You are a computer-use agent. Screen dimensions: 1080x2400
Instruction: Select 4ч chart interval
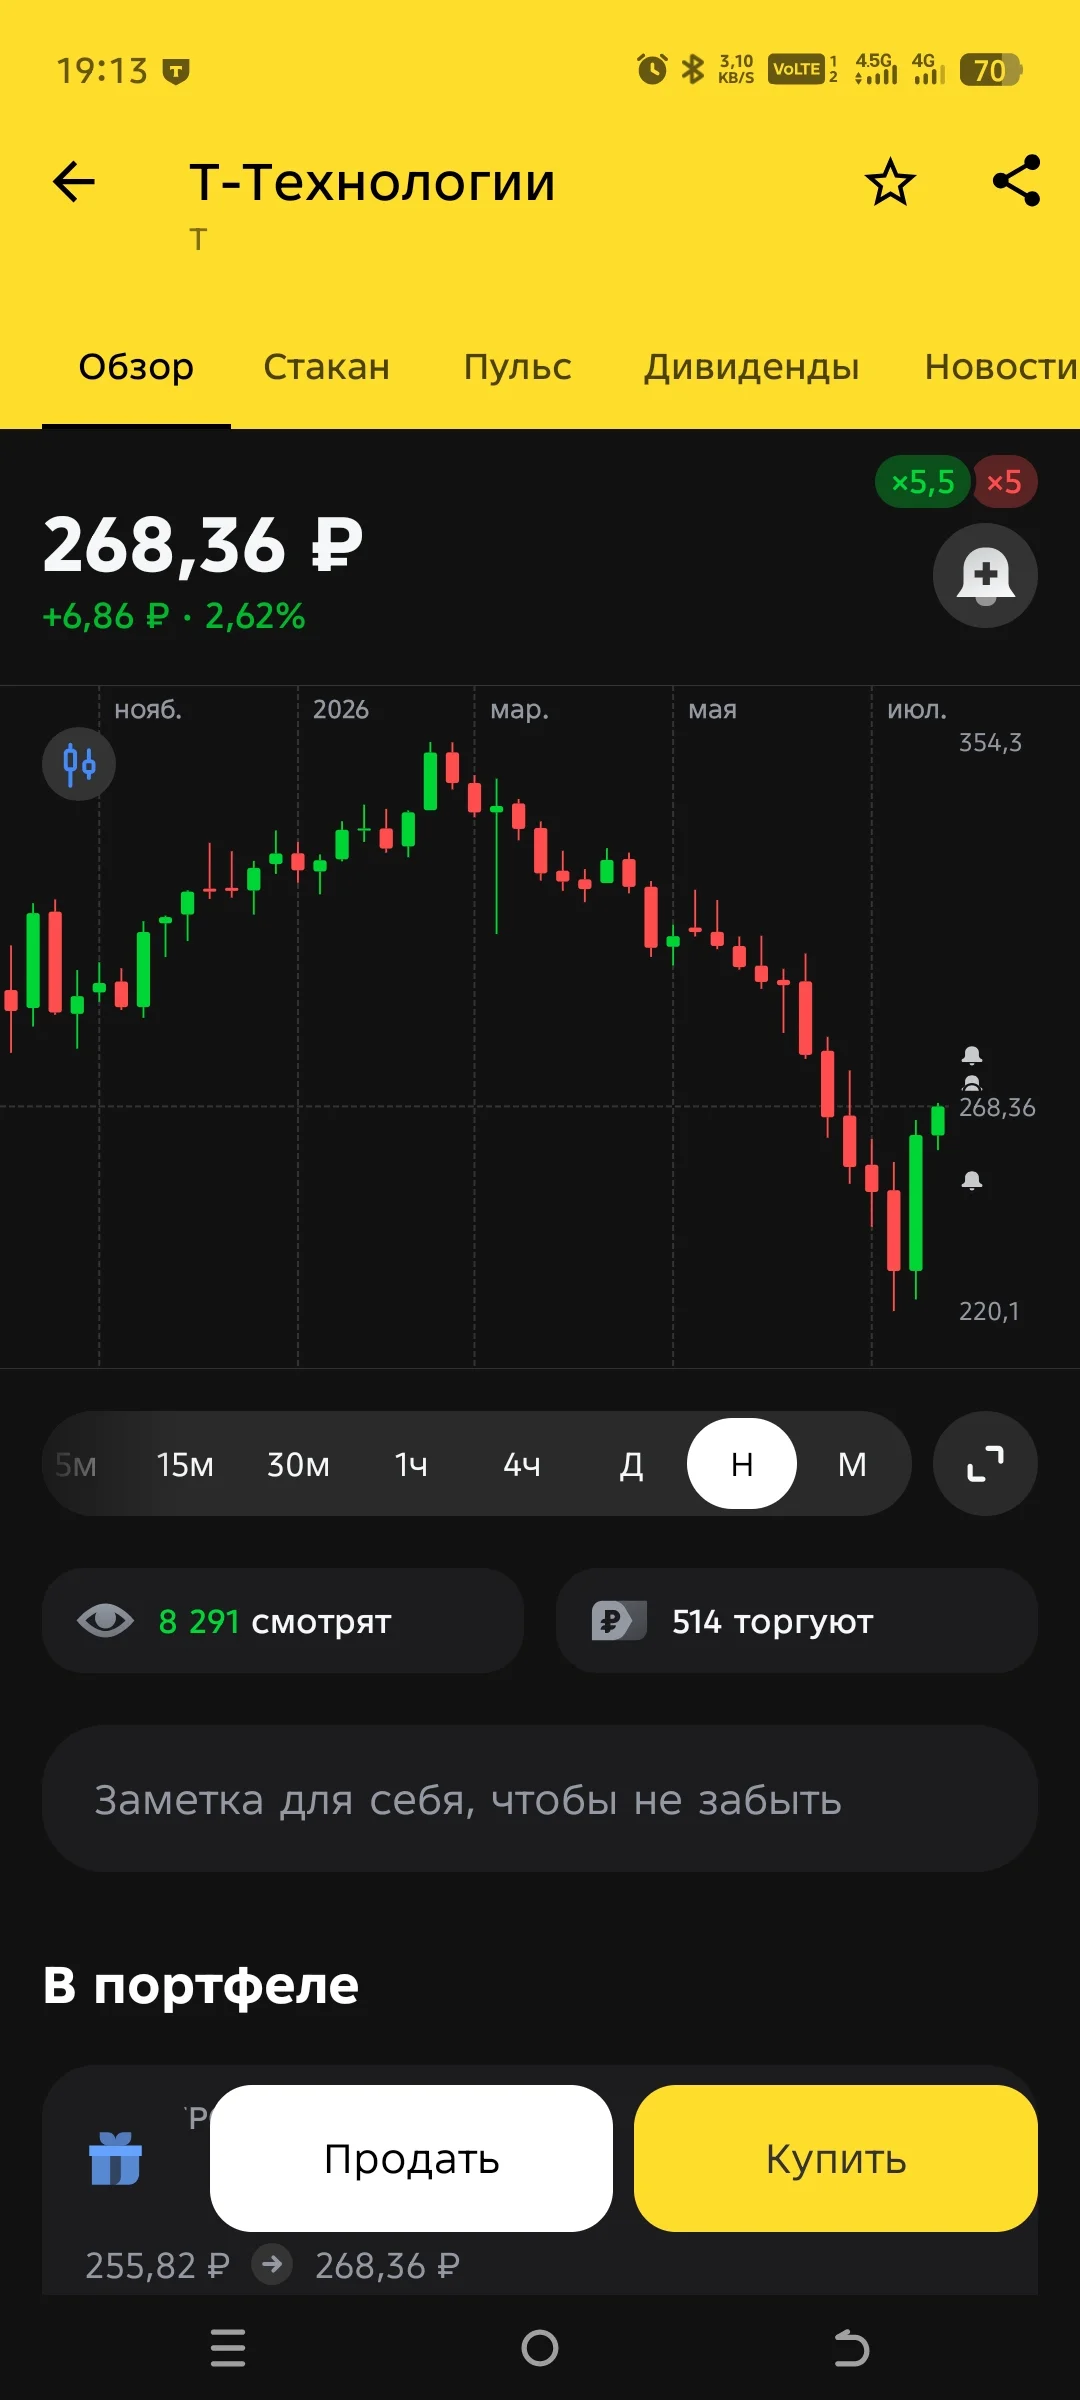pyautogui.click(x=522, y=1465)
